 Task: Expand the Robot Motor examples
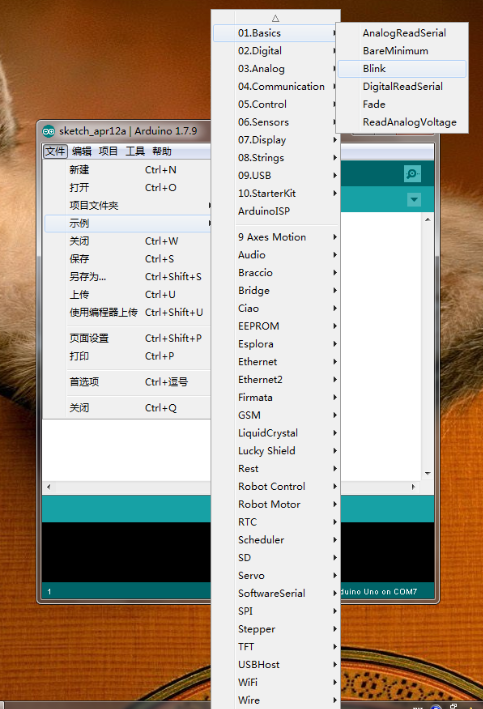point(275,504)
